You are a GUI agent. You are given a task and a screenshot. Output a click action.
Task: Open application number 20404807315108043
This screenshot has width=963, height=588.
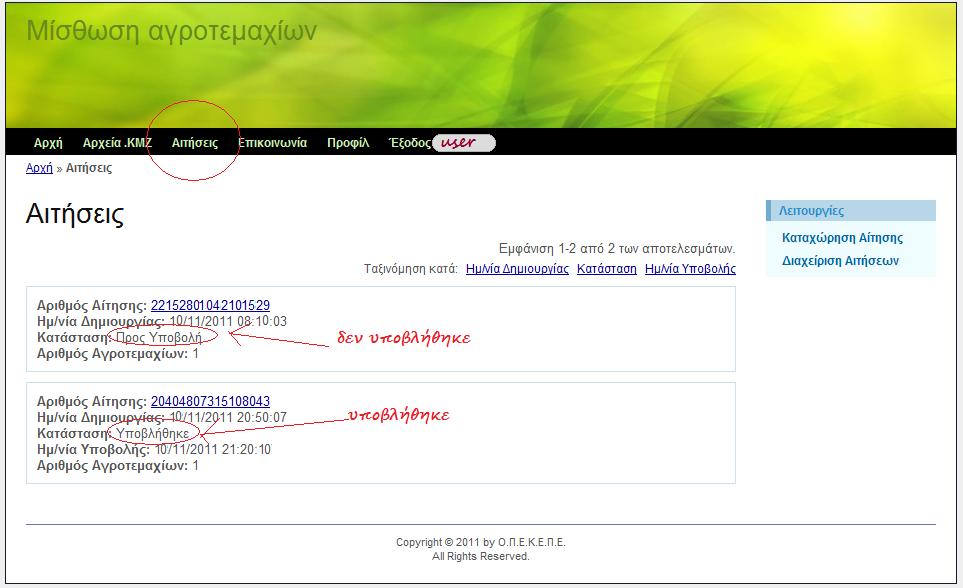pyautogui.click(x=210, y=402)
